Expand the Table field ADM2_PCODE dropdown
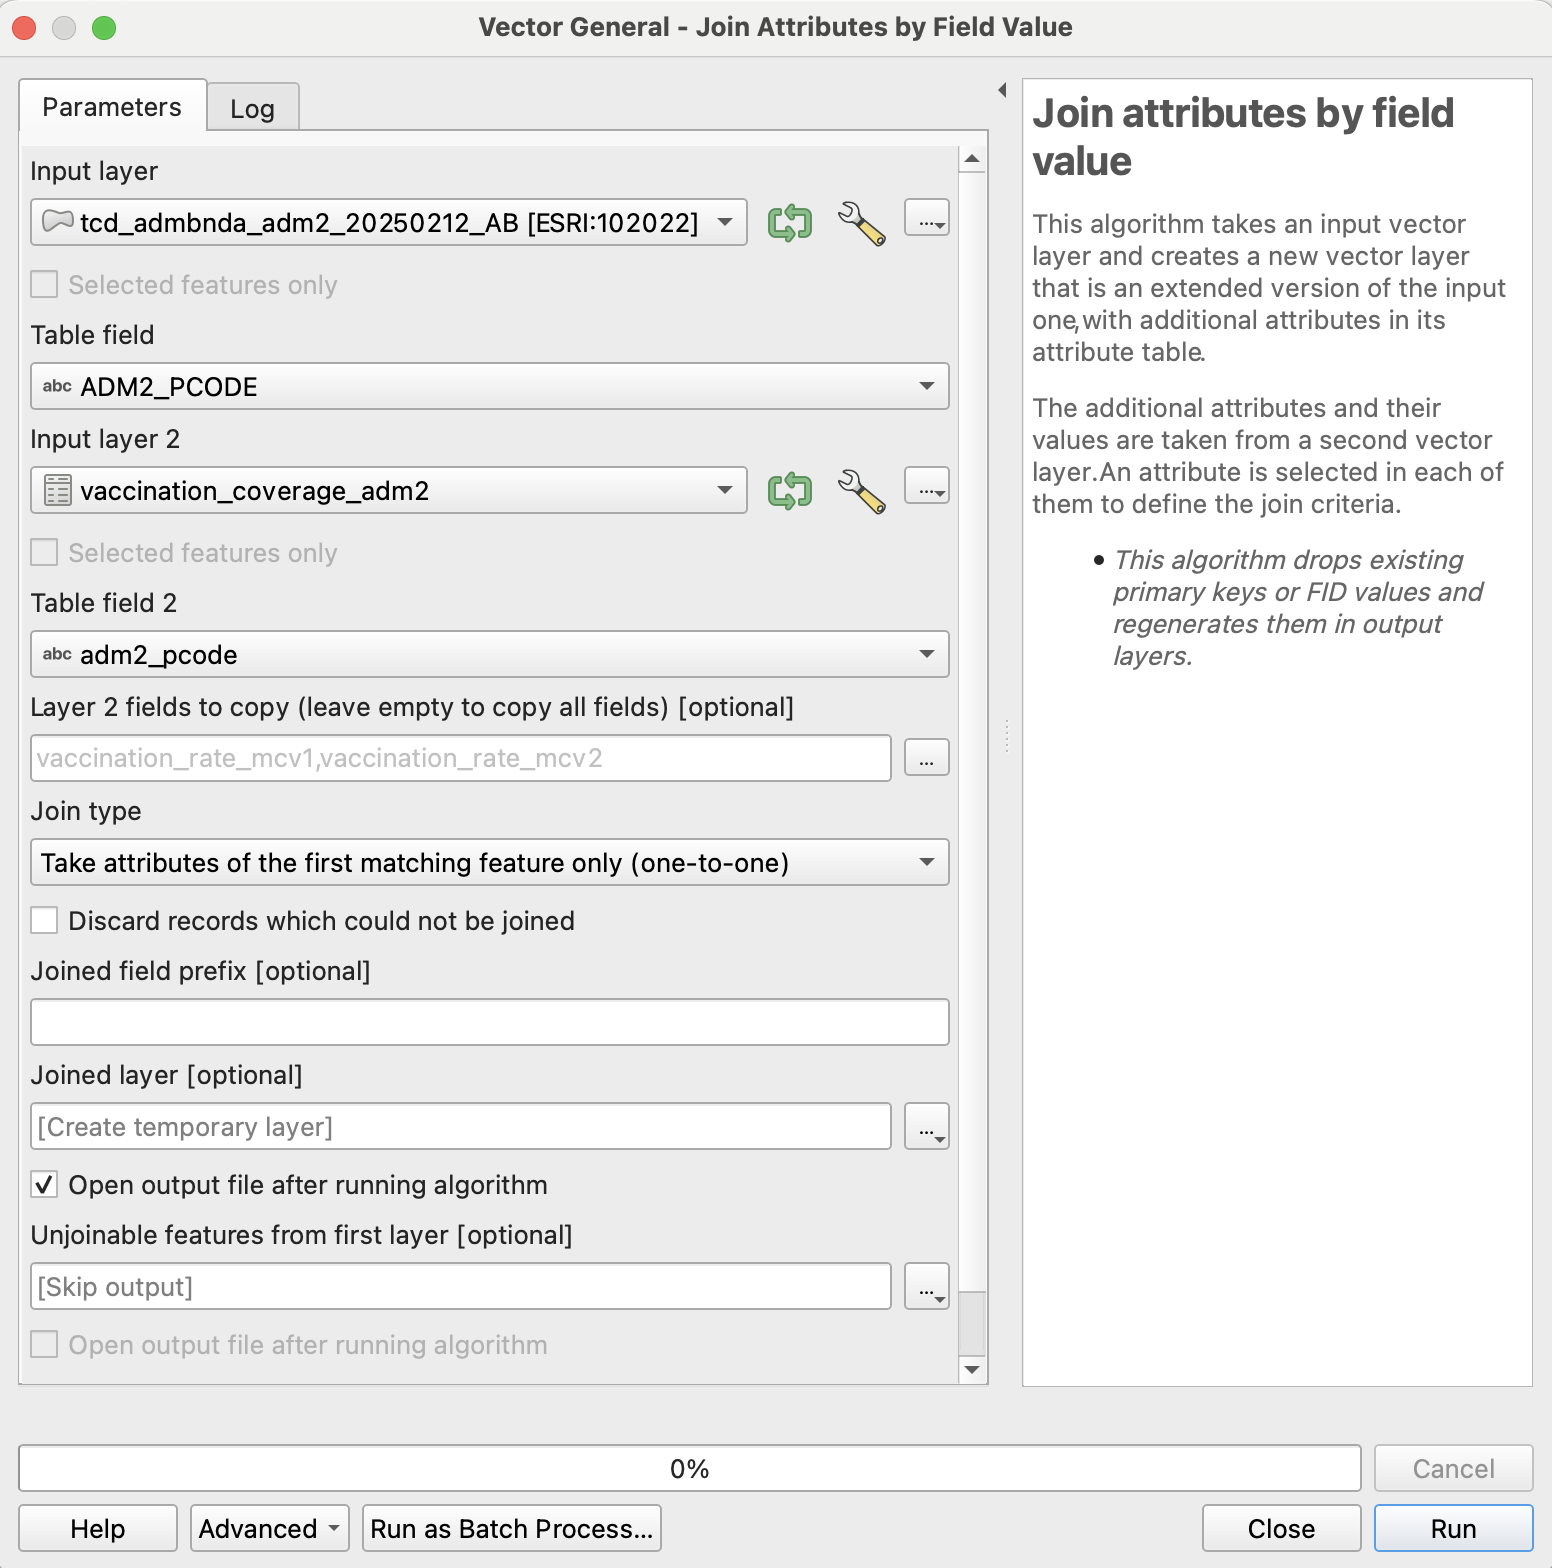This screenshot has width=1552, height=1568. pos(490,386)
